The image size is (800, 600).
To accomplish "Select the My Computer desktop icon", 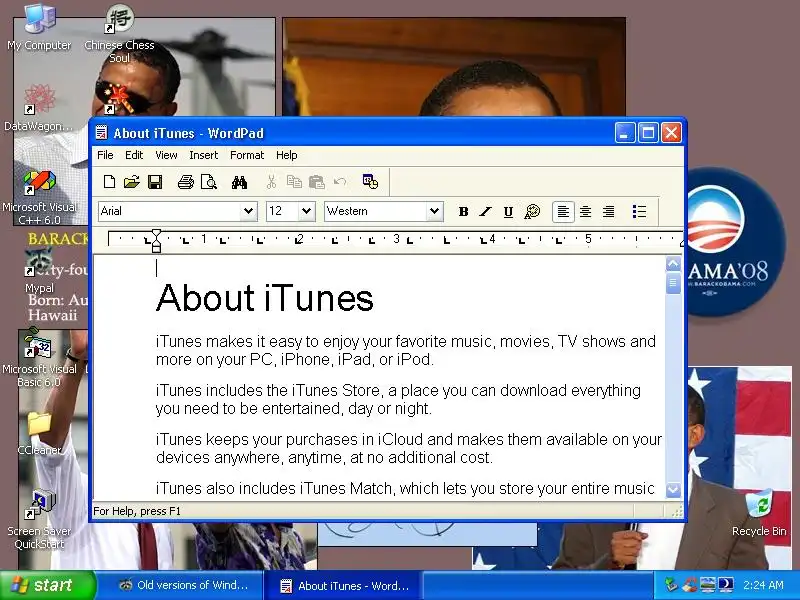I will tap(39, 27).
